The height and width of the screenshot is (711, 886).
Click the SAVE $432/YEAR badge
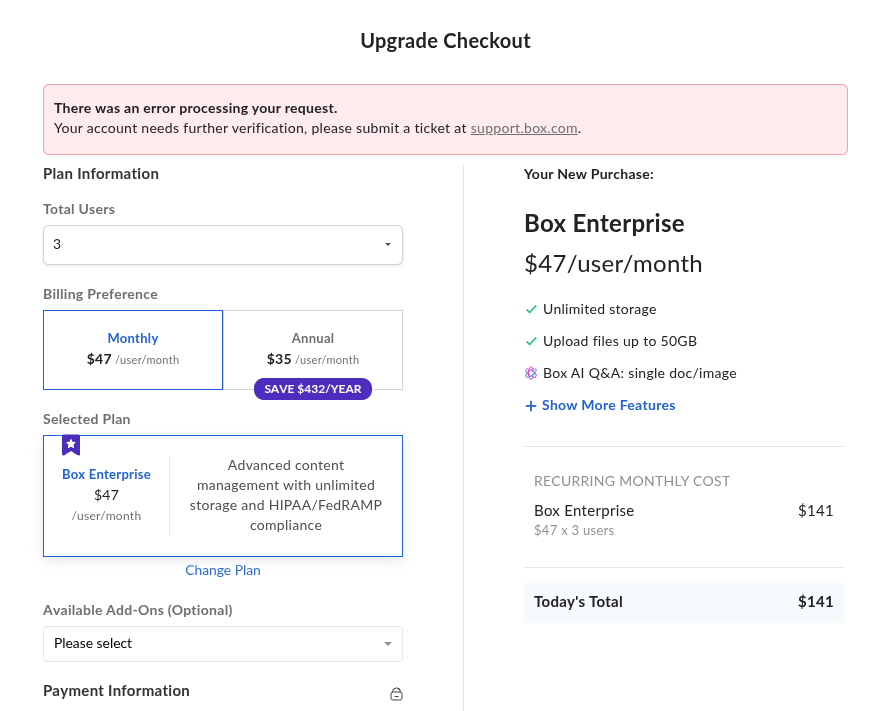(312, 389)
